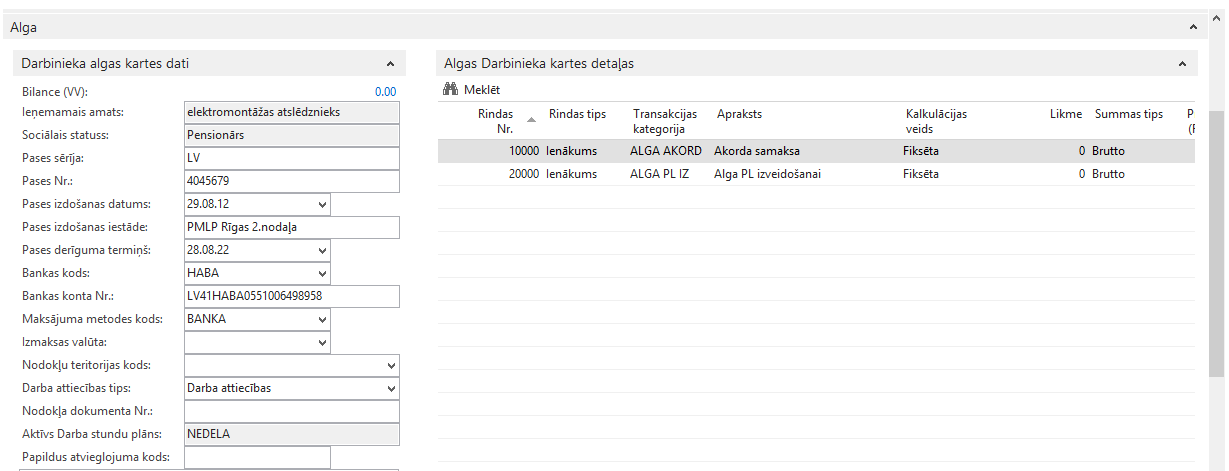Open the Bilance (VV) 0.00 link
1229x471 pixels.
(x=385, y=92)
